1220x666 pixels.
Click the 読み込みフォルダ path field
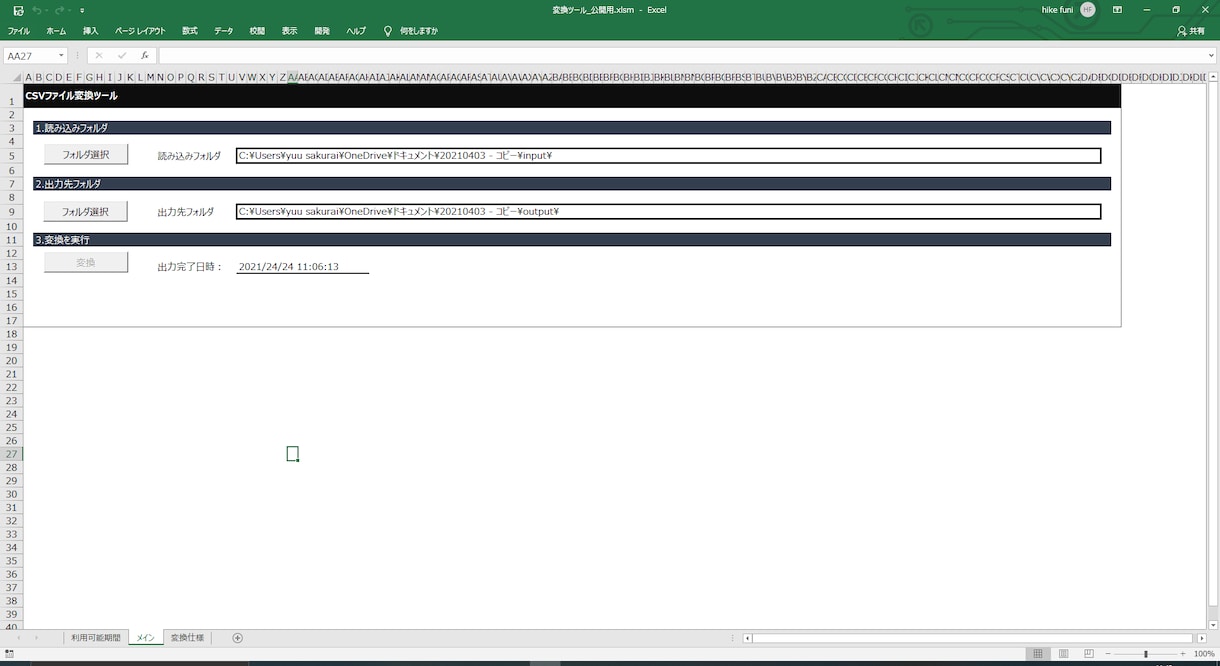(x=669, y=155)
